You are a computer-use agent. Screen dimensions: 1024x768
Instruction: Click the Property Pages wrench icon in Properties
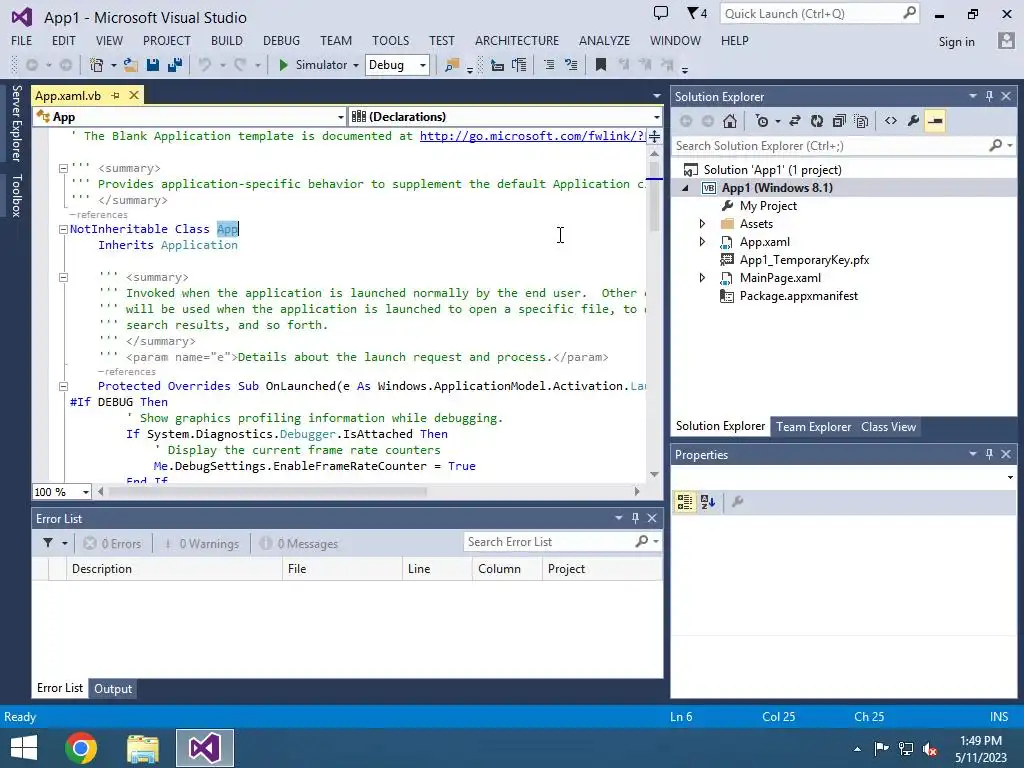tap(738, 502)
